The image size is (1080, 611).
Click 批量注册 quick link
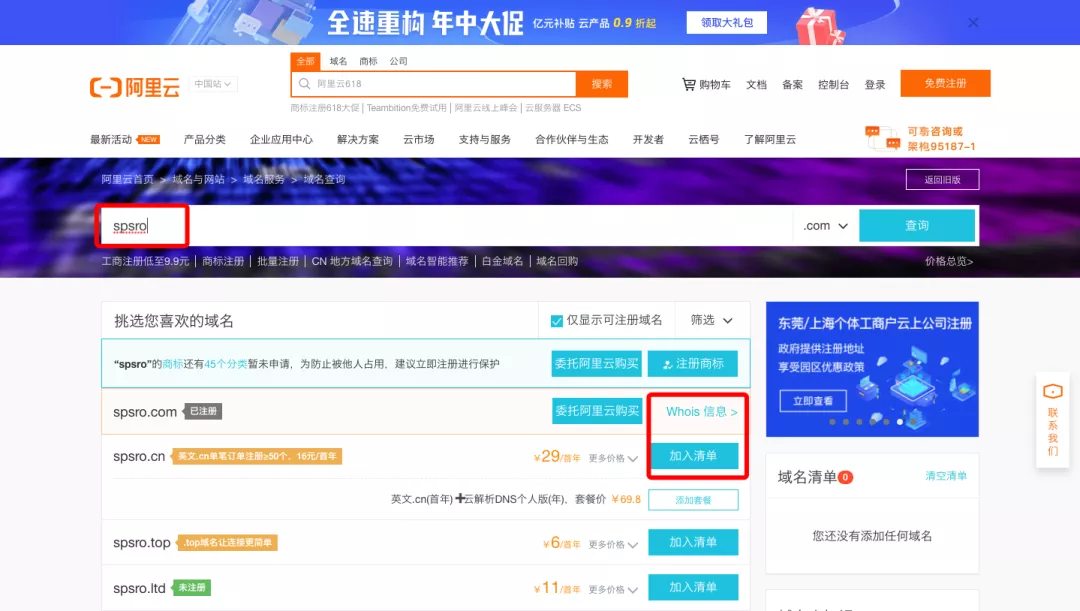(278, 261)
